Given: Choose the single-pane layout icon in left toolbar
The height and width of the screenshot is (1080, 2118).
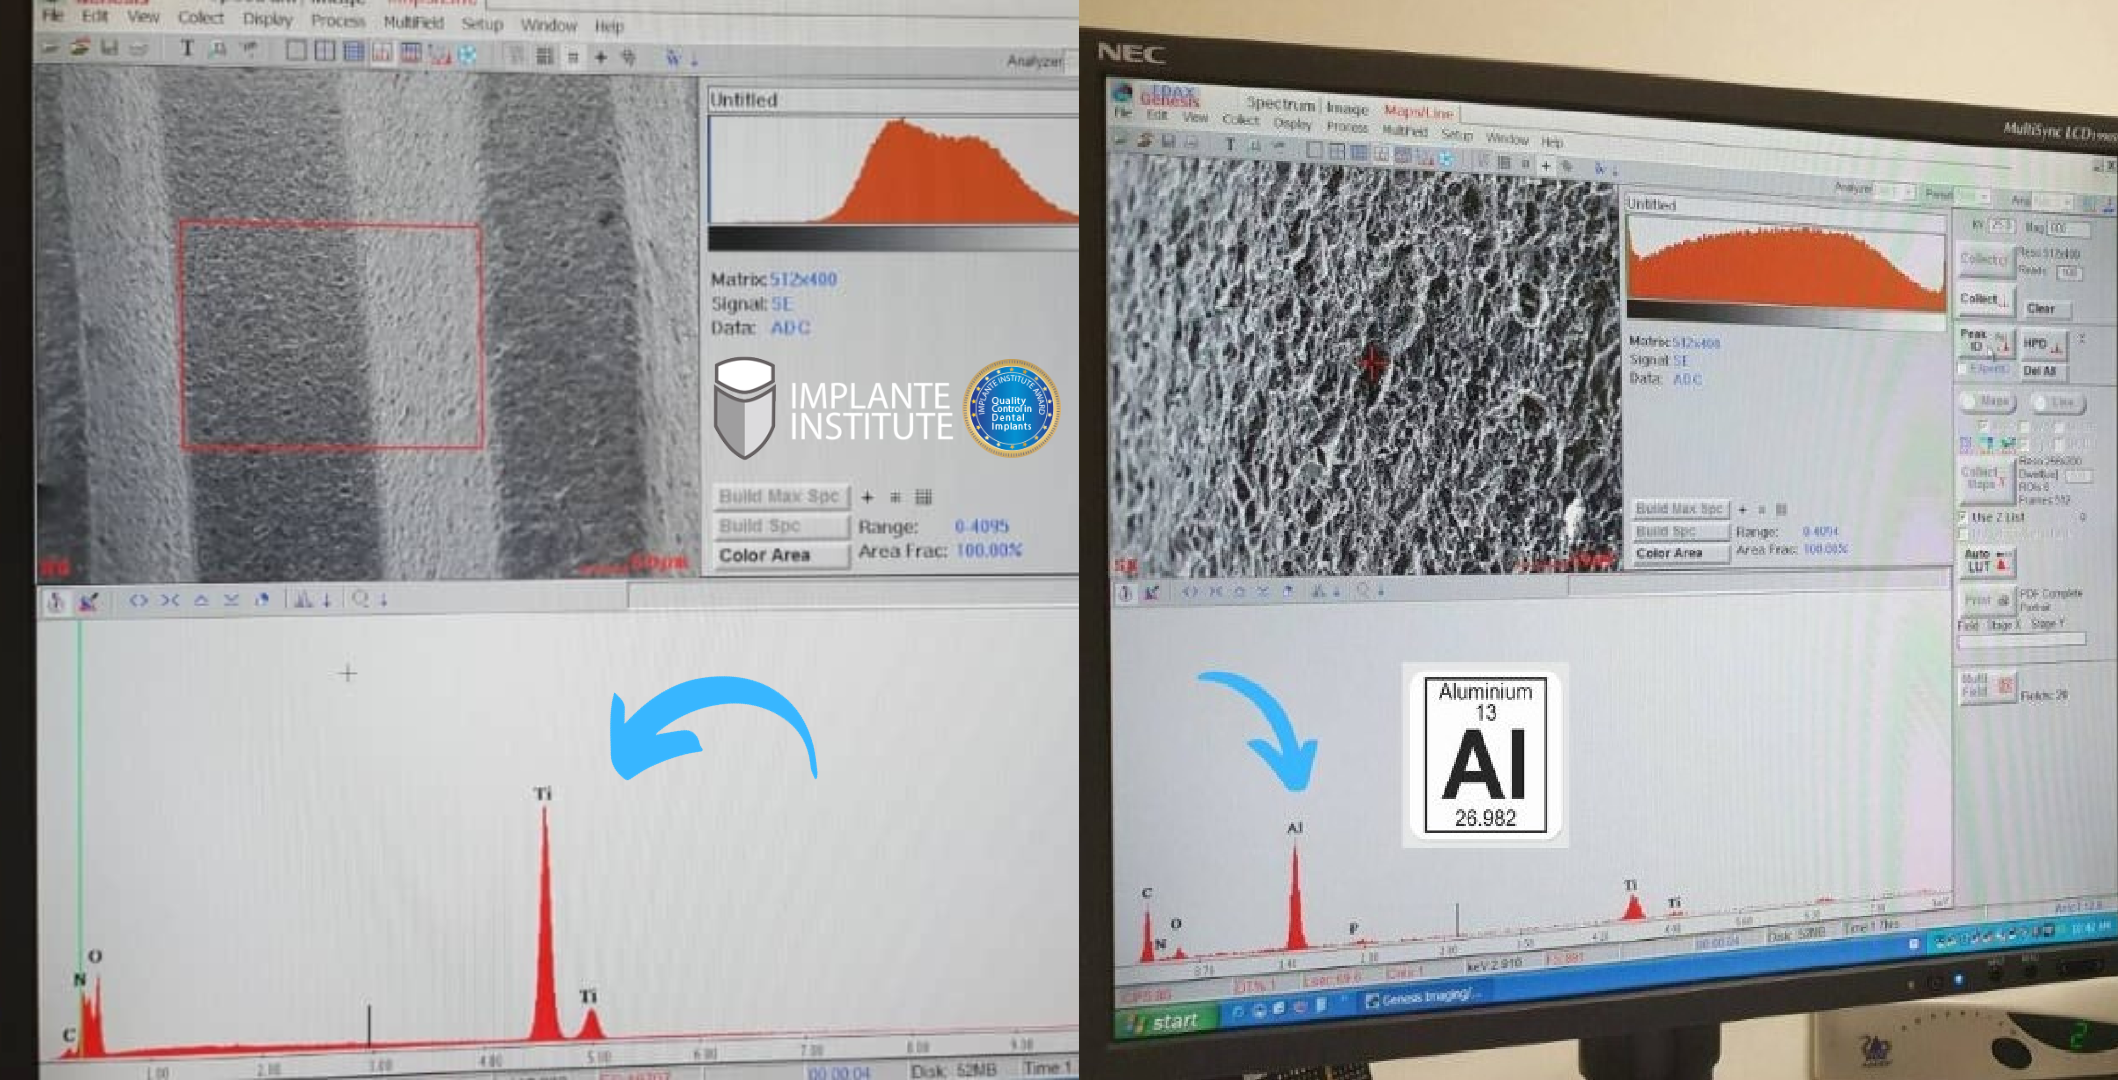Looking at the screenshot, I should click(296, 50).
